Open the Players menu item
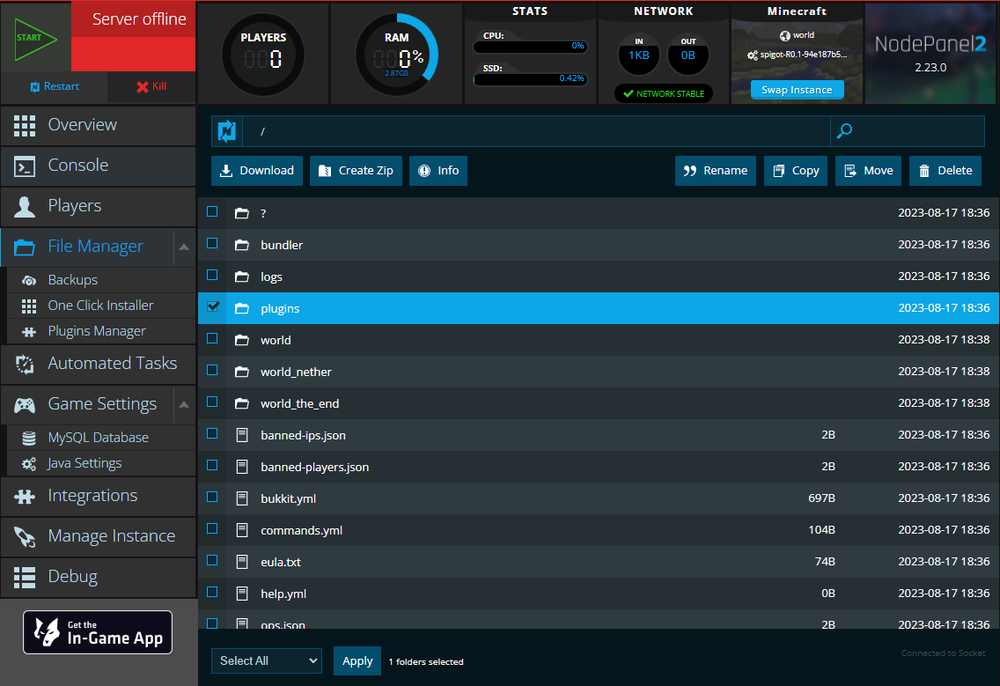 click(x=75, y=206)
